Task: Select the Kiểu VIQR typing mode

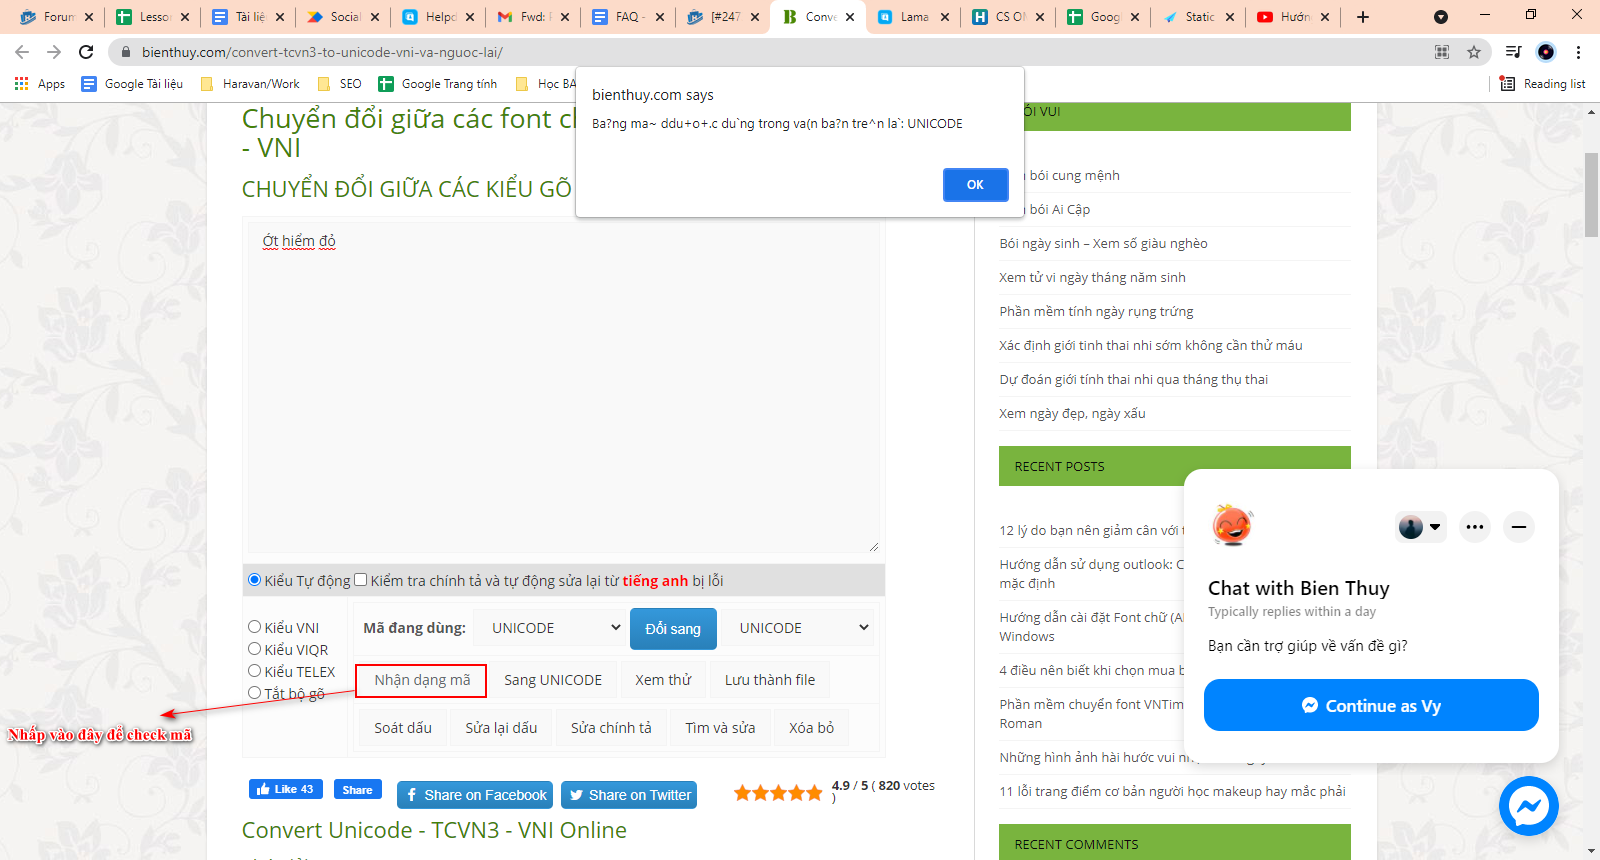Action: coord(255,649)
